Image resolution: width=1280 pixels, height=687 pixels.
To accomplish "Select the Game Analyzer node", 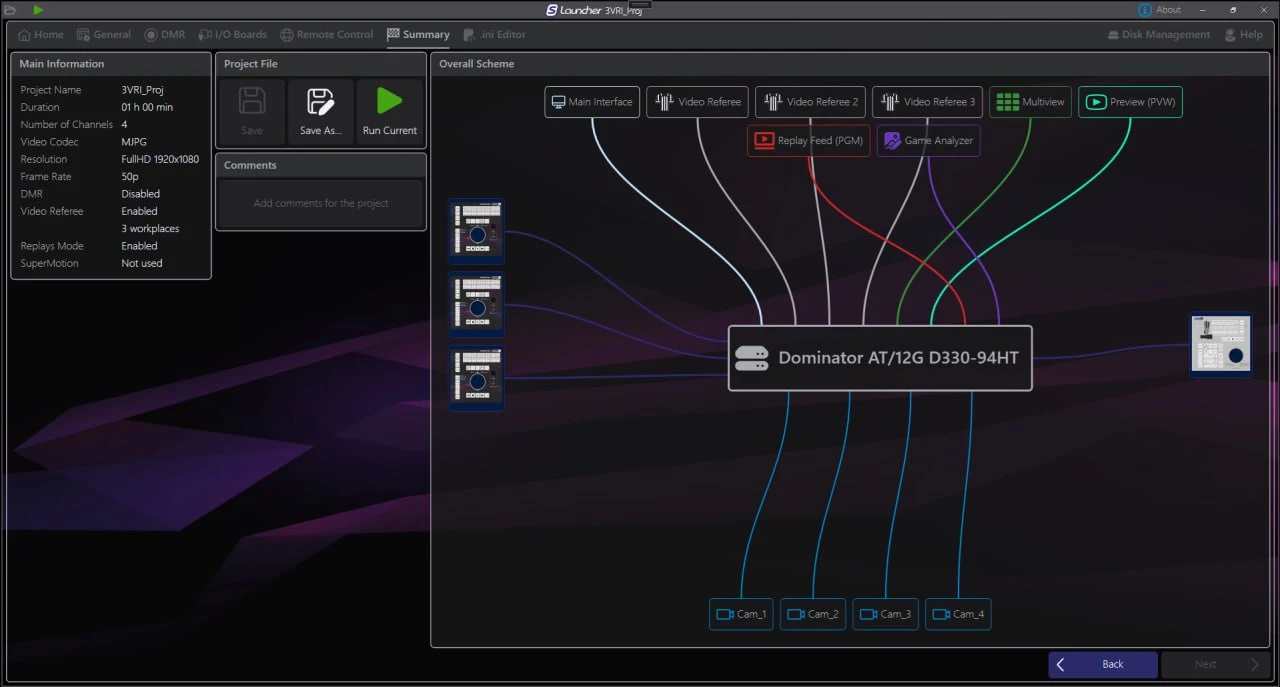I will (x=928, y=141).
